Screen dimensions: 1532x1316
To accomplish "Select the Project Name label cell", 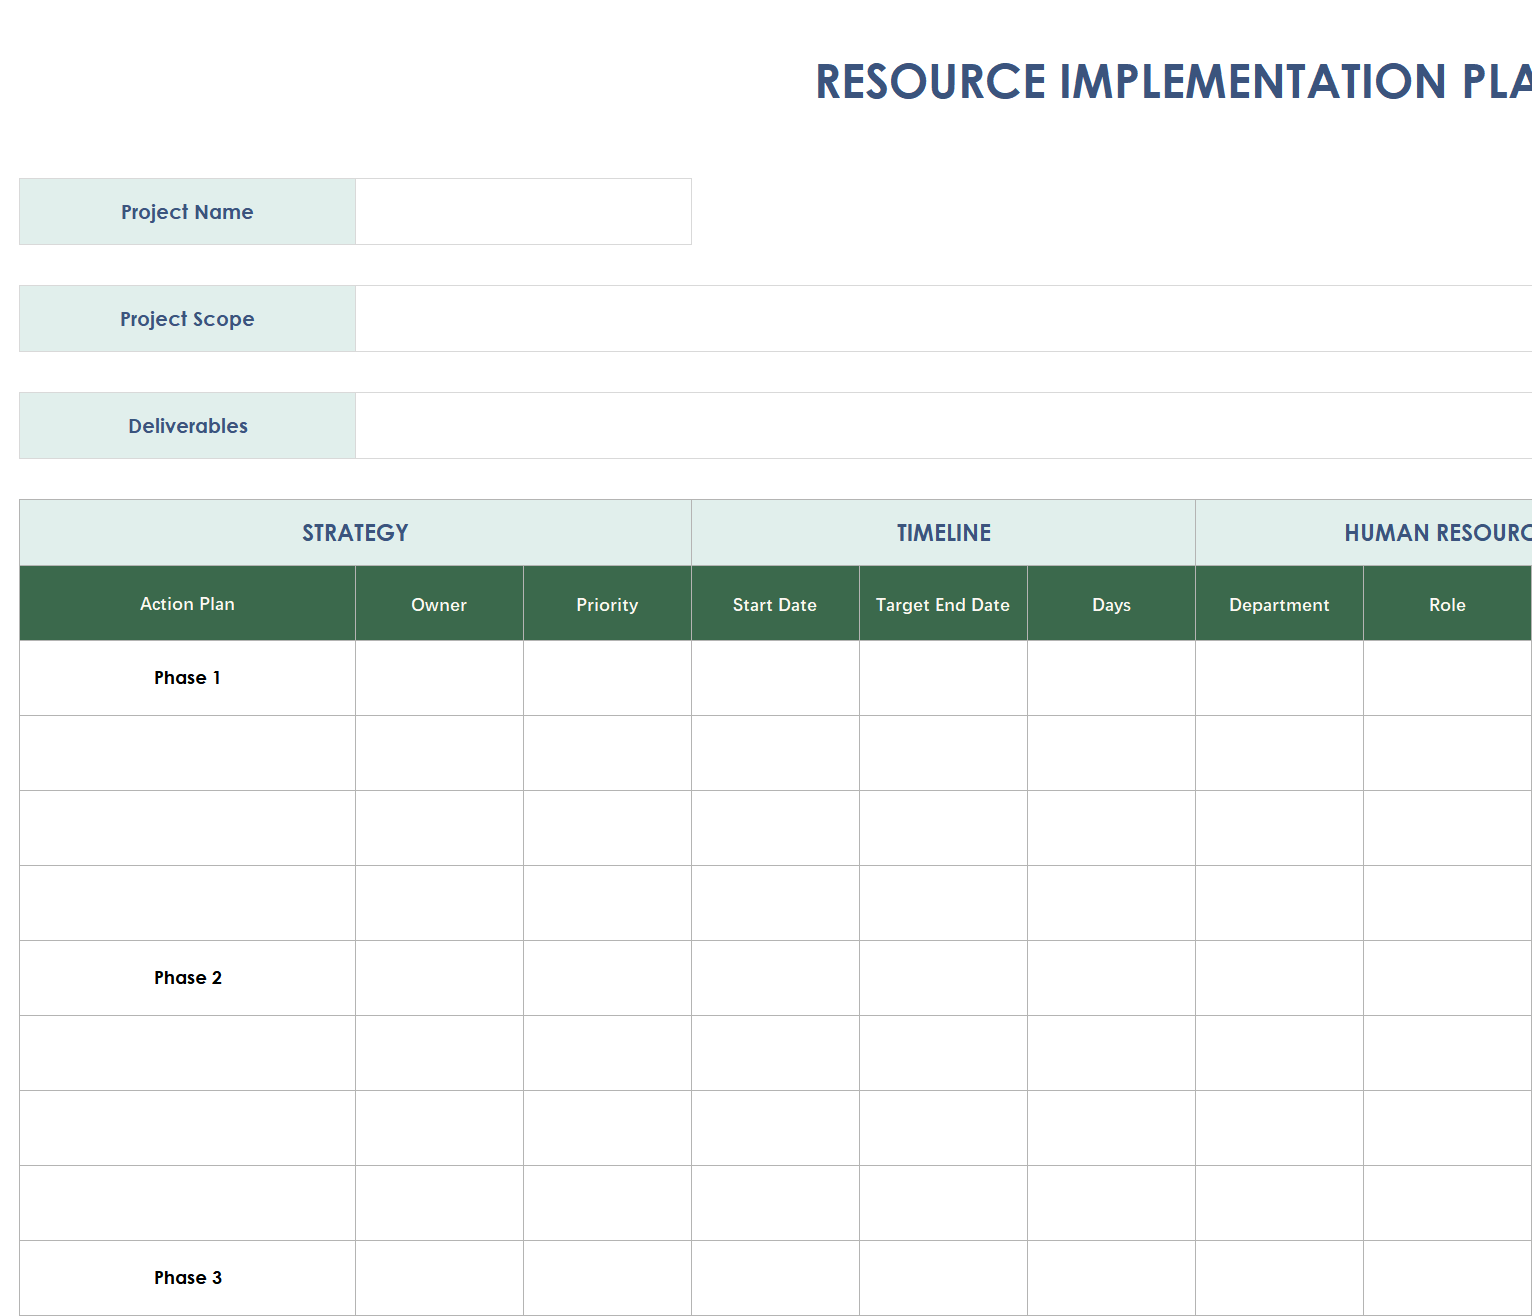I will click(x=187, y=212).
